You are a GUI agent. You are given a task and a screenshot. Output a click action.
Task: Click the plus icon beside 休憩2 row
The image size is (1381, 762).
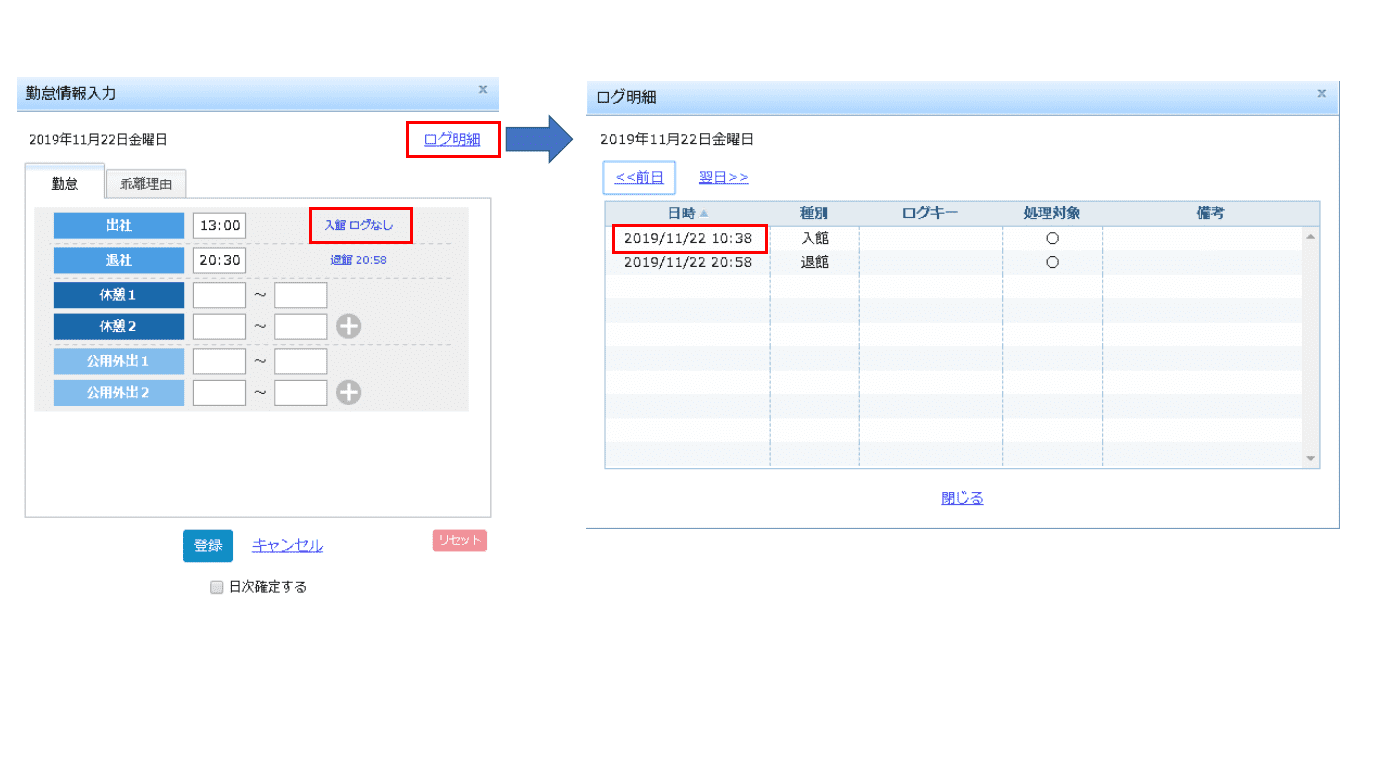point(348,326)
